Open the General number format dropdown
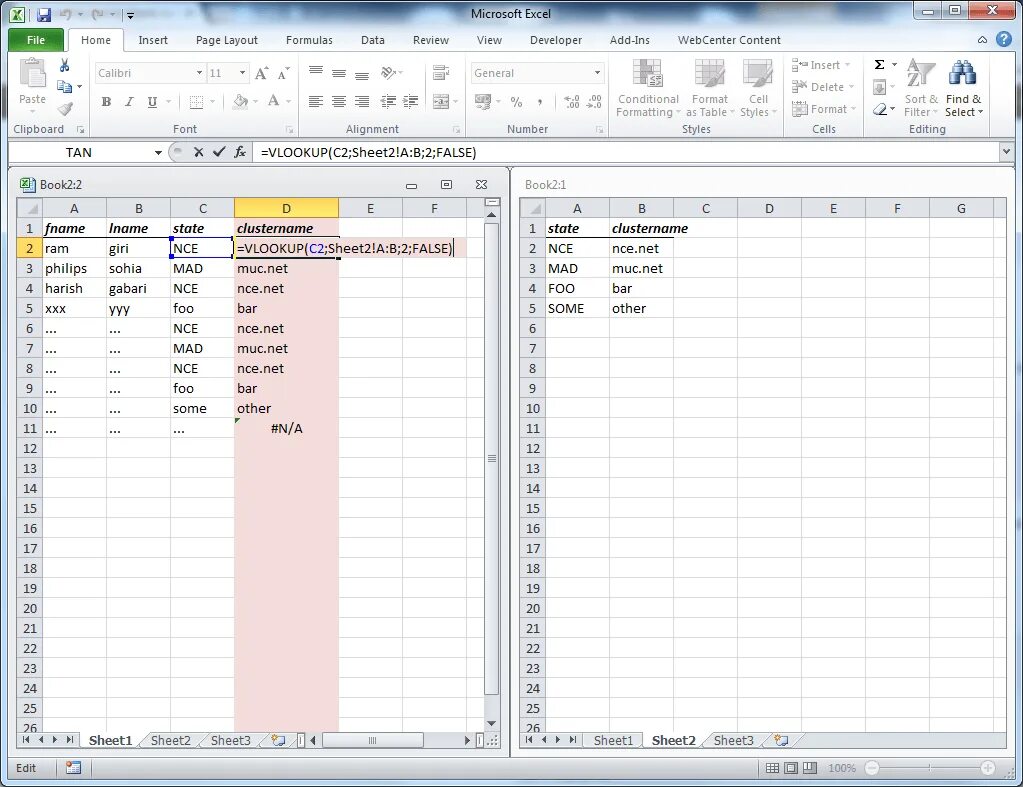Viewport: 1023px width, 787px height. click(x=598, y=73)
